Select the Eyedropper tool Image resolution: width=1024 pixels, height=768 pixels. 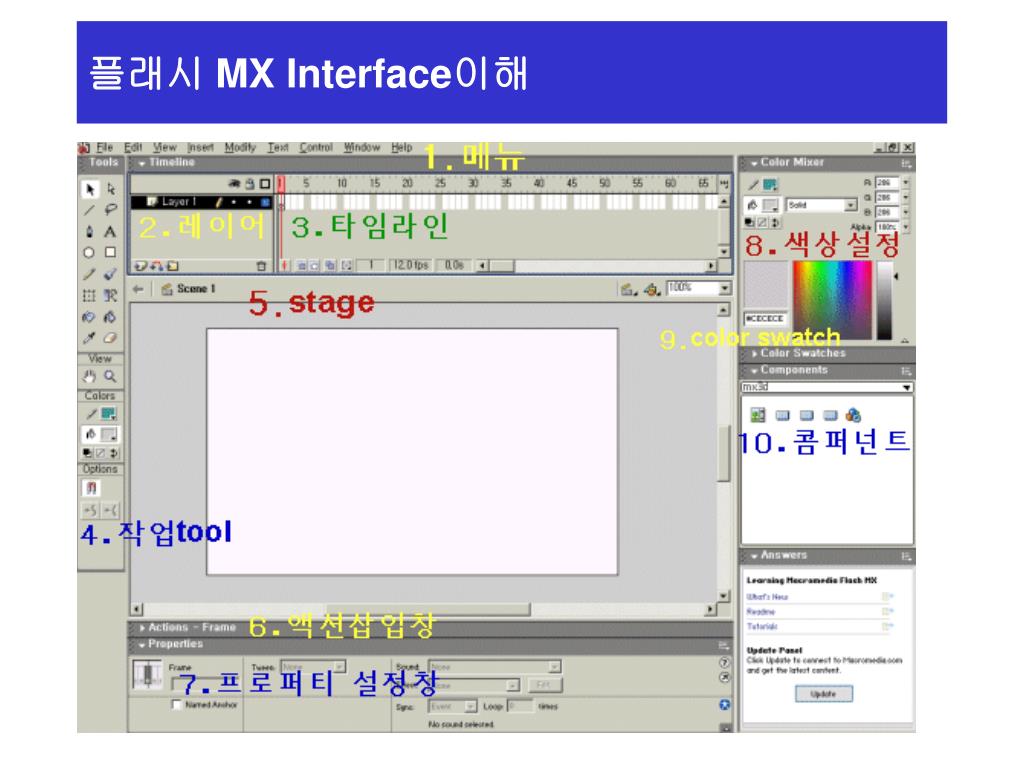pos(89,338)
